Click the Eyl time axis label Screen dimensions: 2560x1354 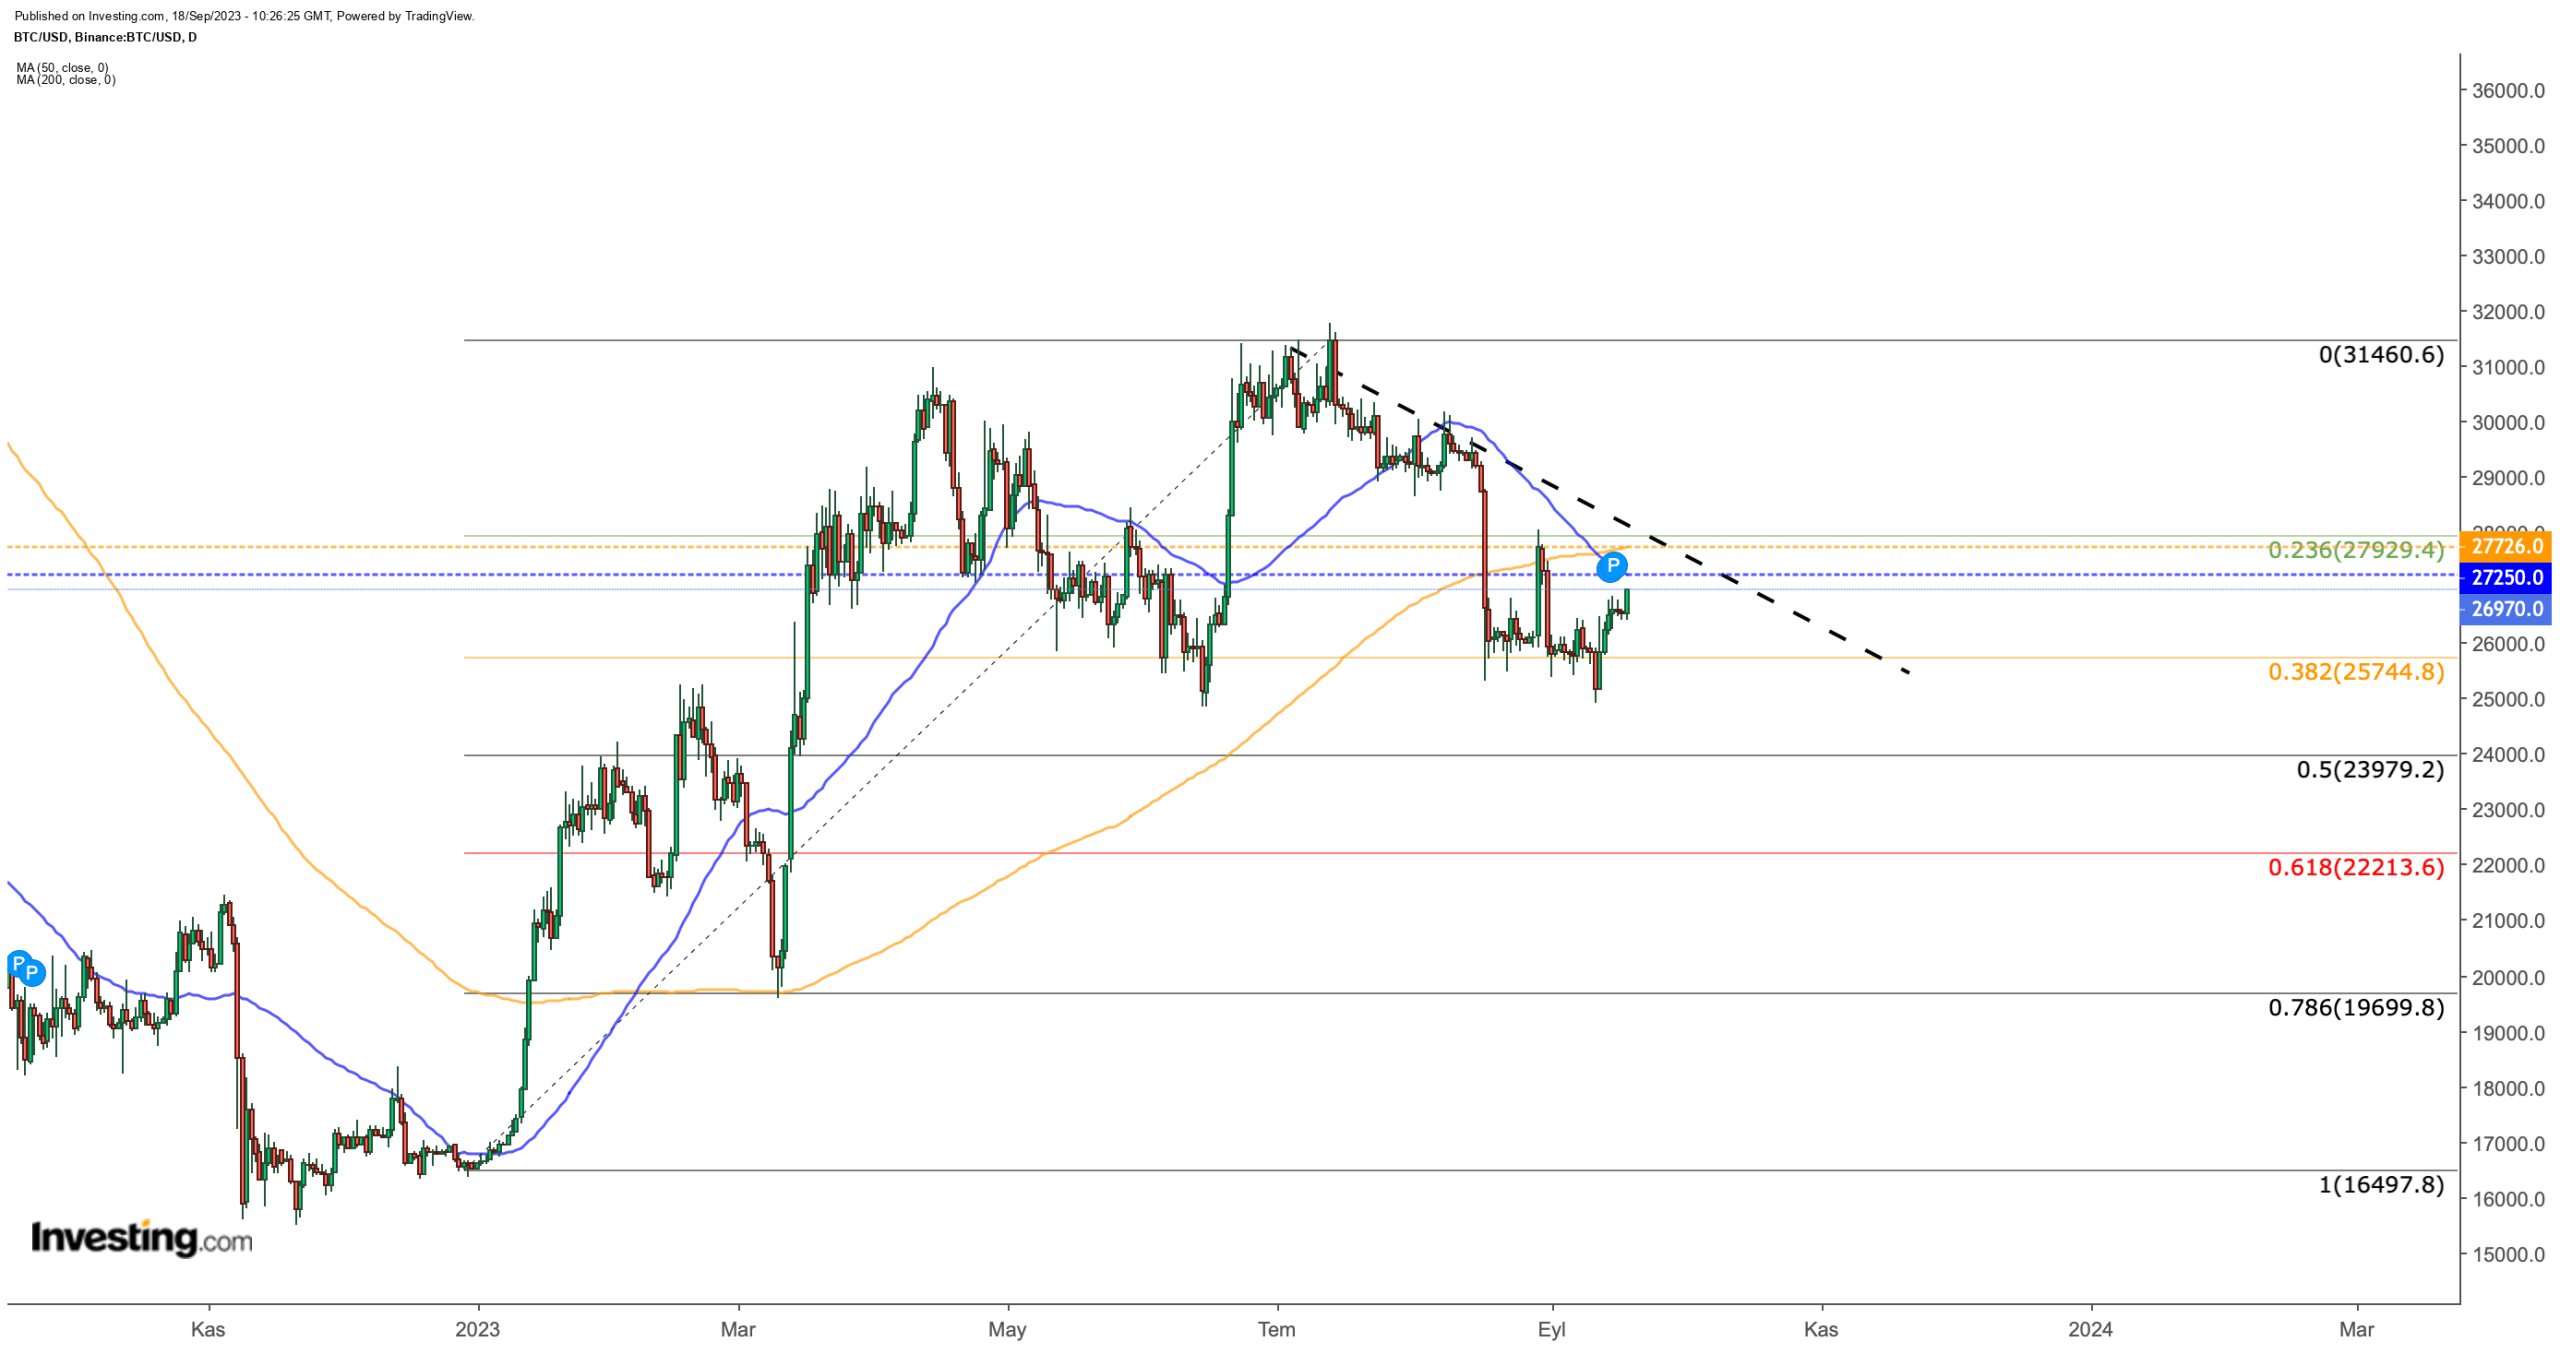click(1551, 1329)
